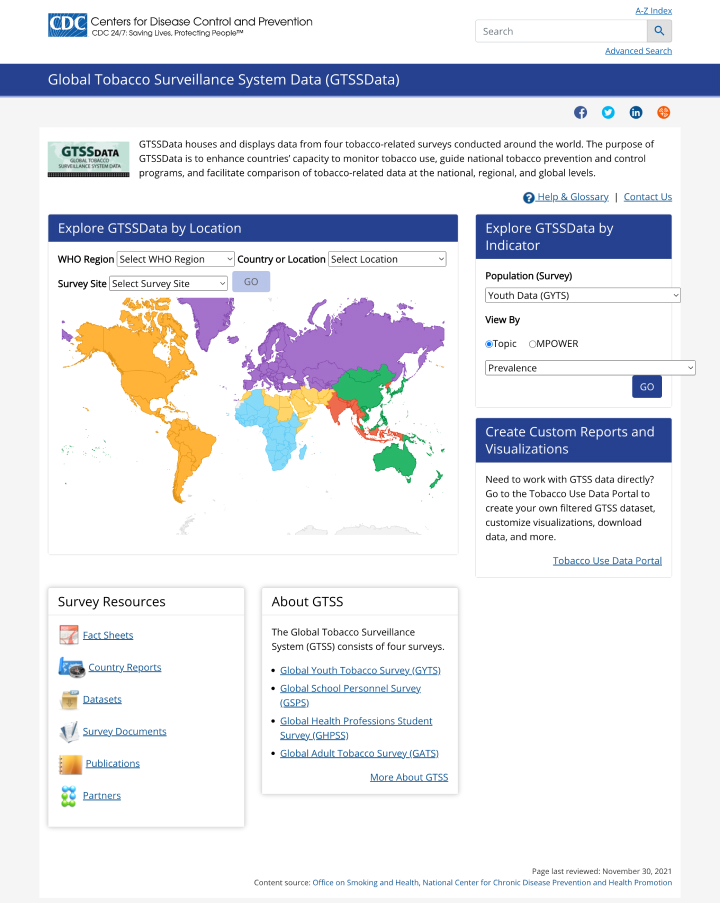Screen dimensions: 720x903
Task: Share page on Twitter
Action: (608, 112)
